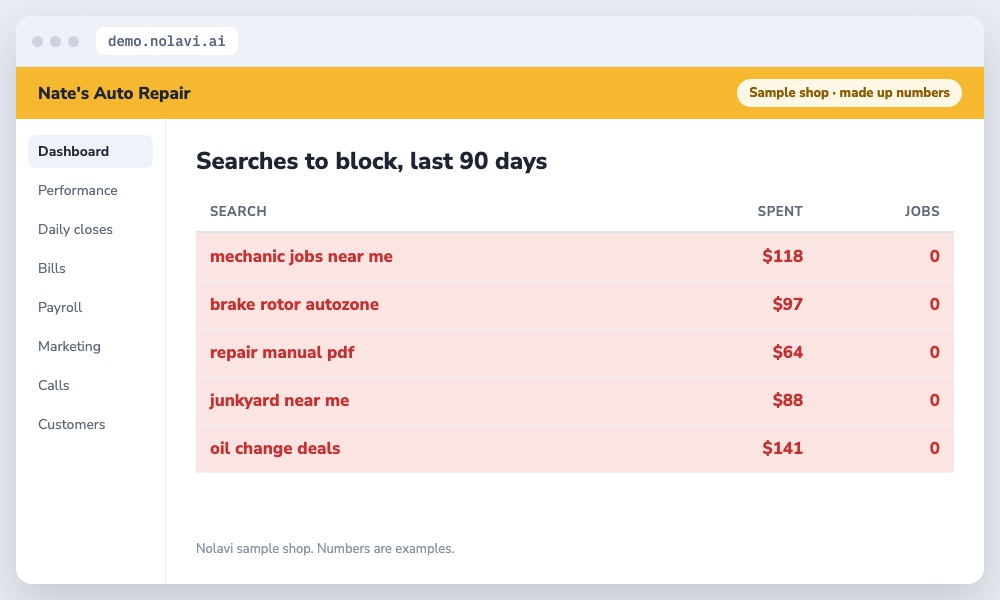The width and height of the screenshot is (1000, 600).
Task: Click the Sample shop made up numbers badge
Action: pos(849,92)
